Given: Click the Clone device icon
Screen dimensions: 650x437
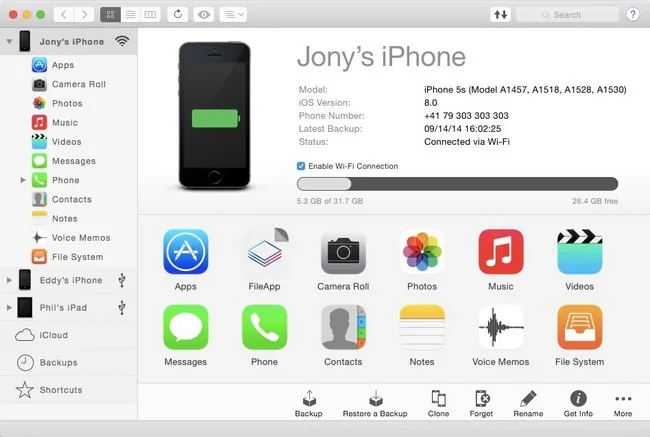Looking at the screenshot, I should (x=438, y=399).
